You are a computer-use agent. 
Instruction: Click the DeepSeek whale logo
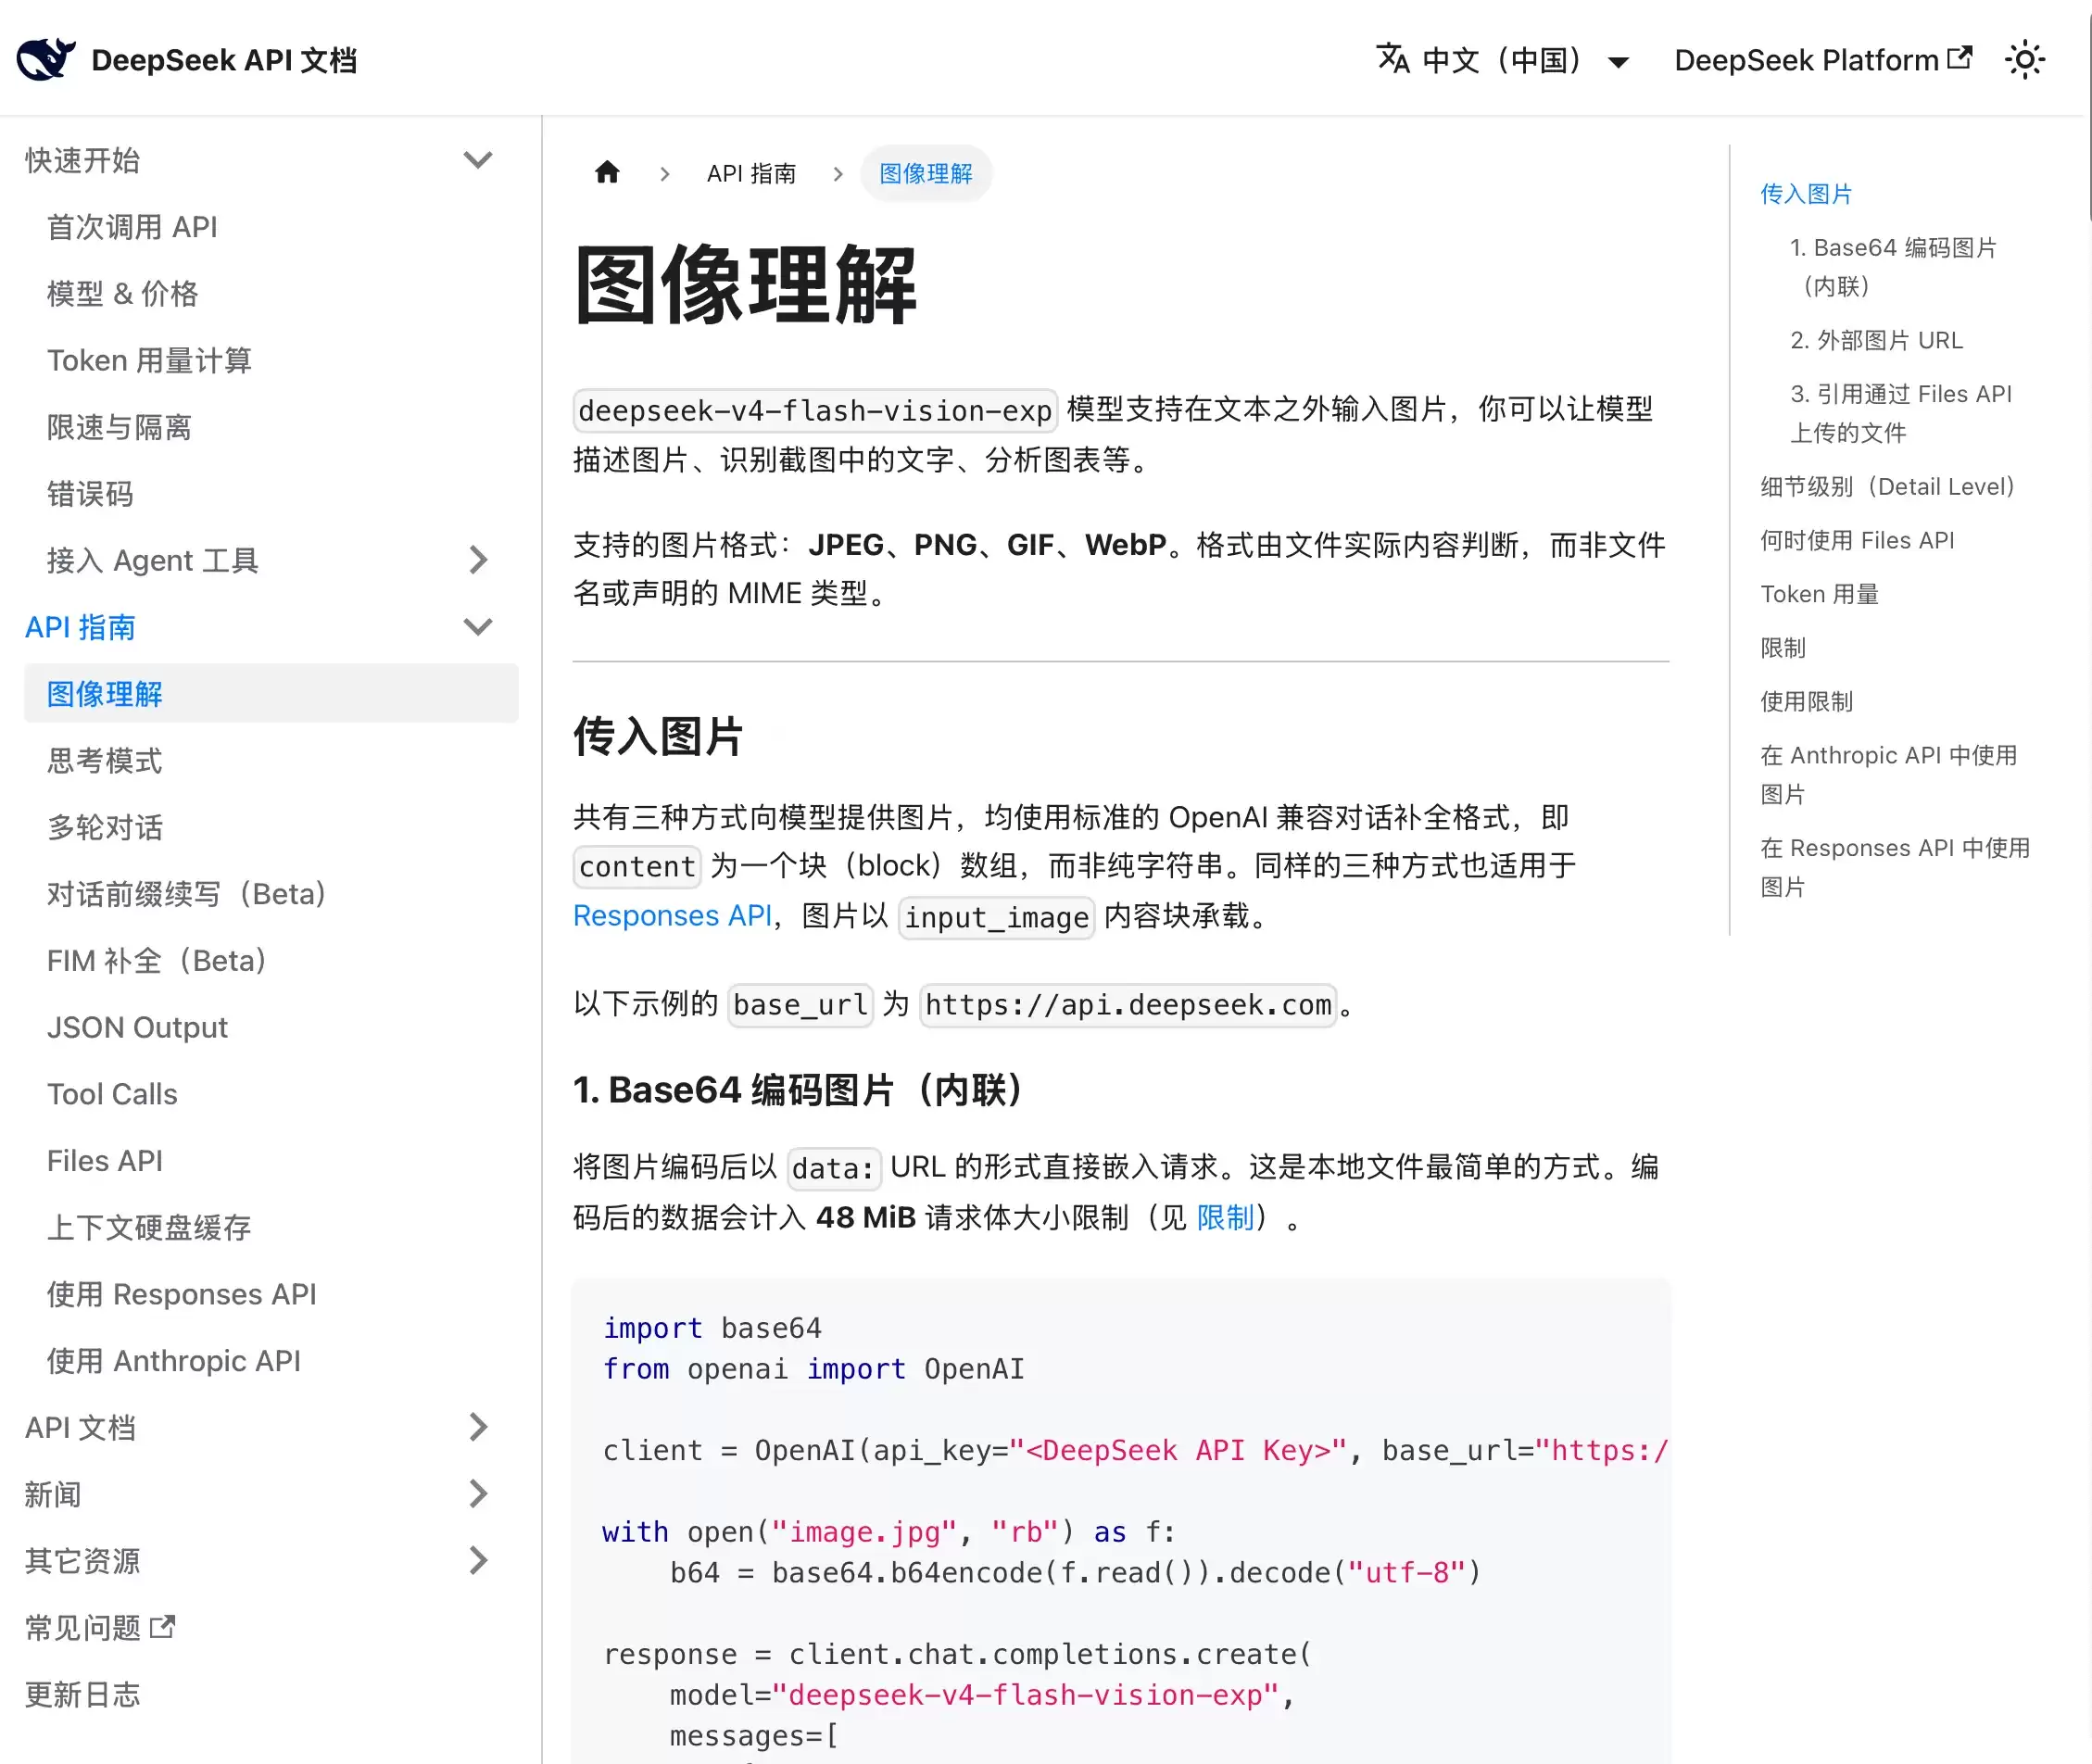point(46,59)
